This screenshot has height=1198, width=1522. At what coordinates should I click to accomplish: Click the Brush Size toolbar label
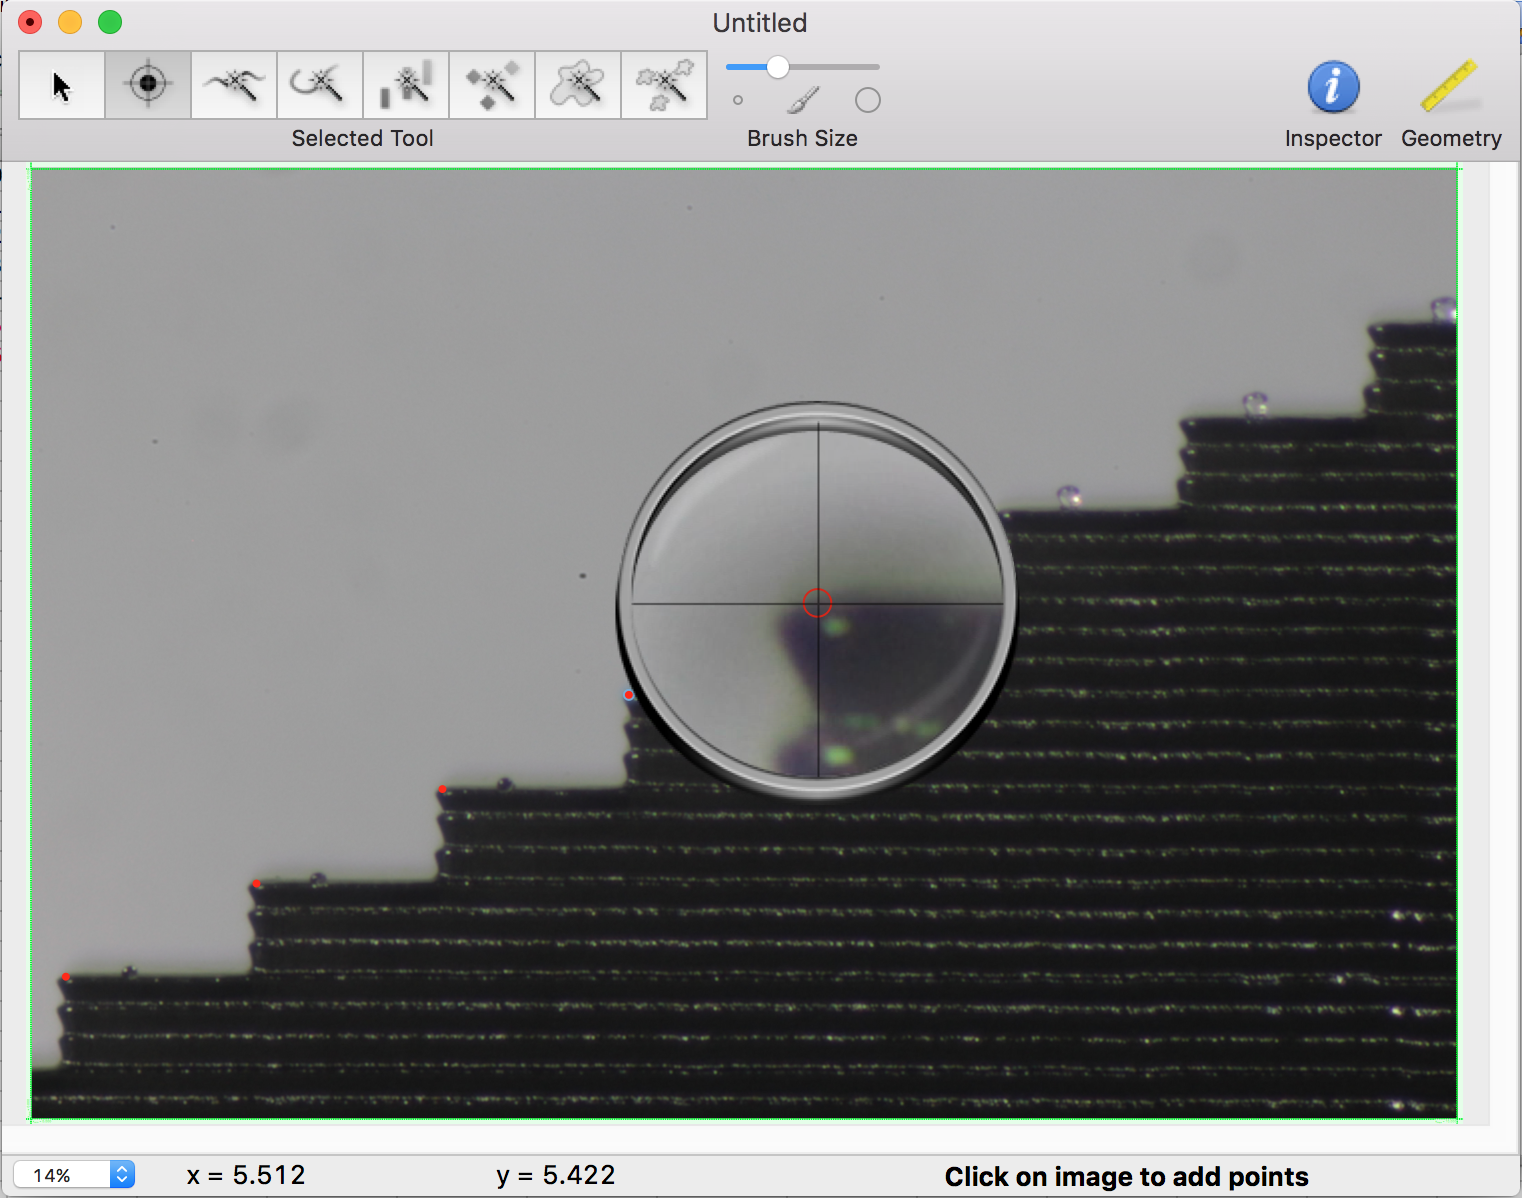[x=803, y=138]
